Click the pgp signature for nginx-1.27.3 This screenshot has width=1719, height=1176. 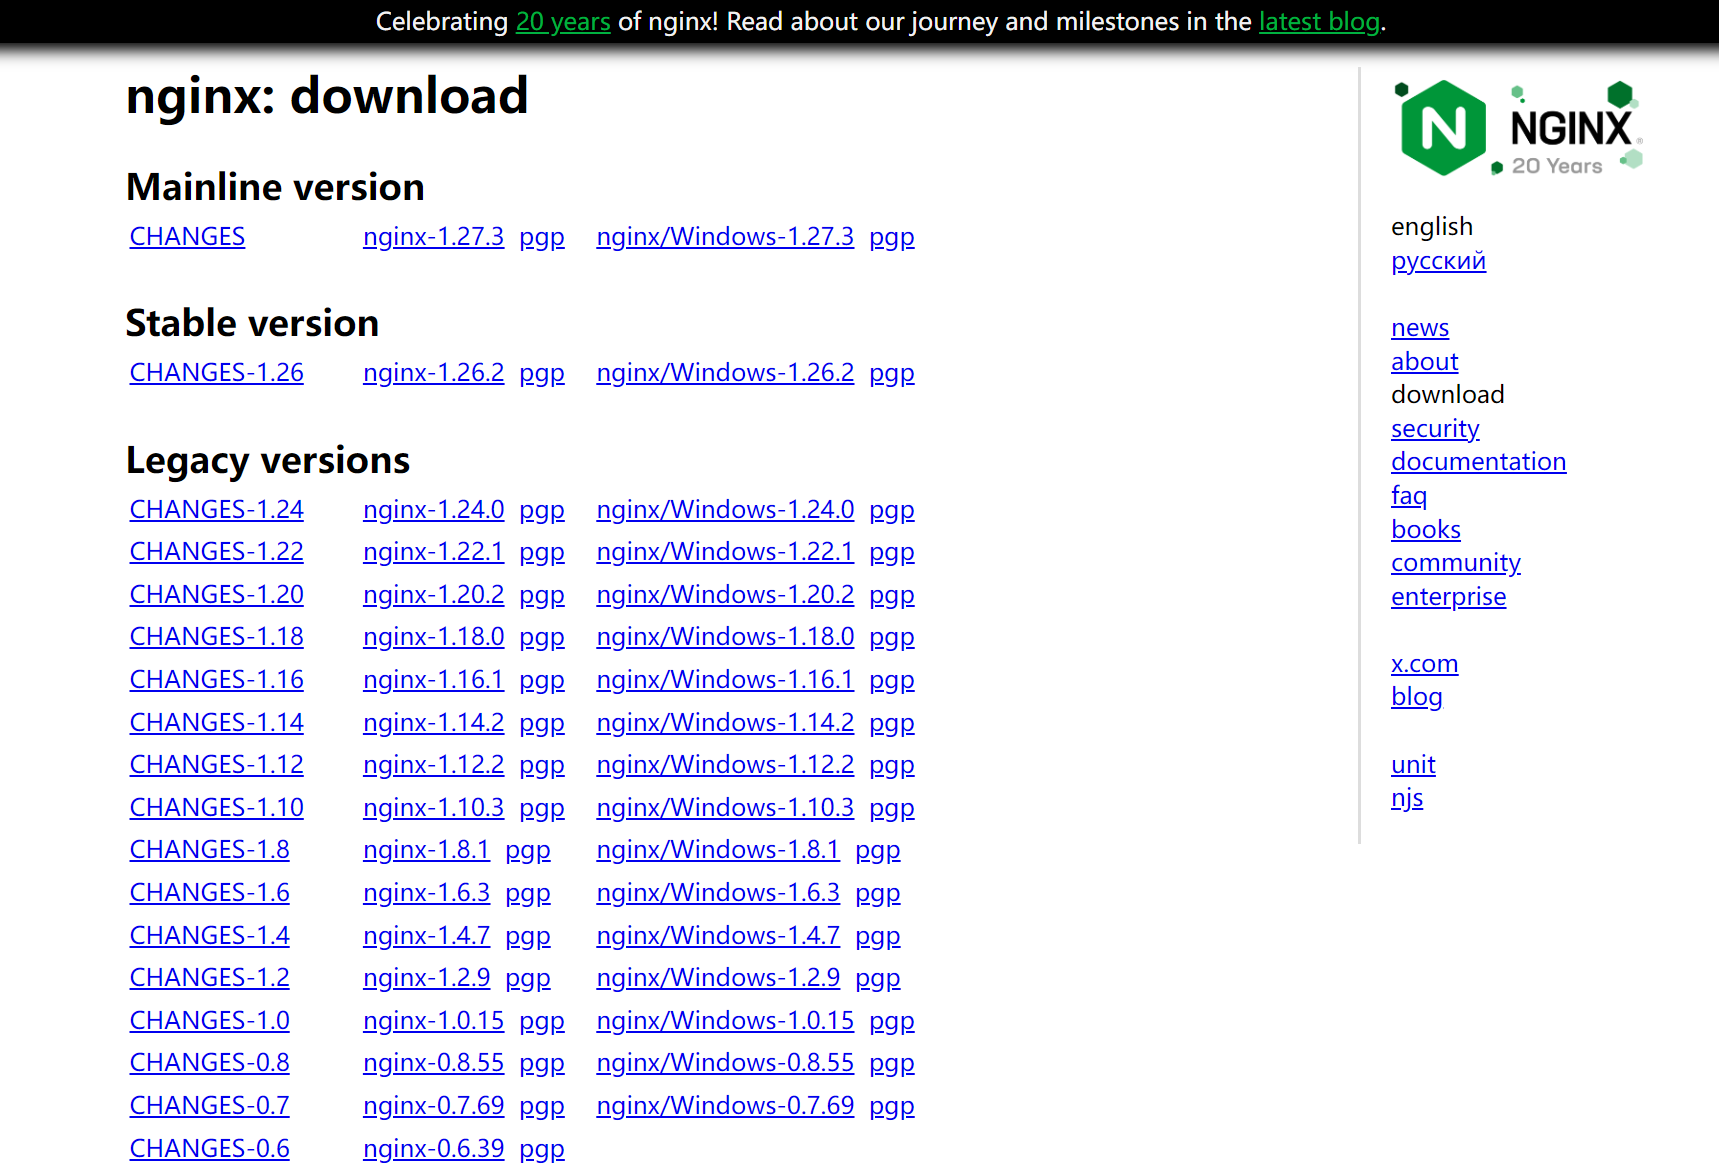[x=541, y=237]
